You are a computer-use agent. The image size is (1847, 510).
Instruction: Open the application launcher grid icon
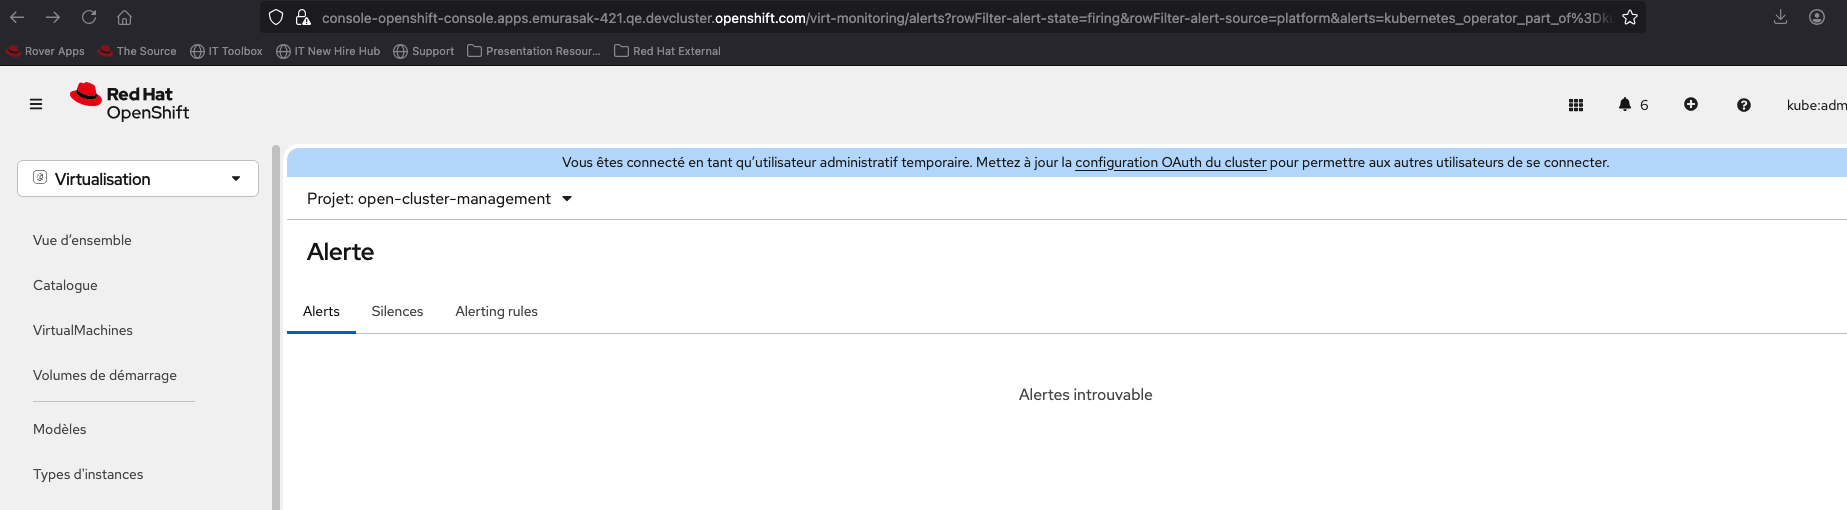[1576, 105]
